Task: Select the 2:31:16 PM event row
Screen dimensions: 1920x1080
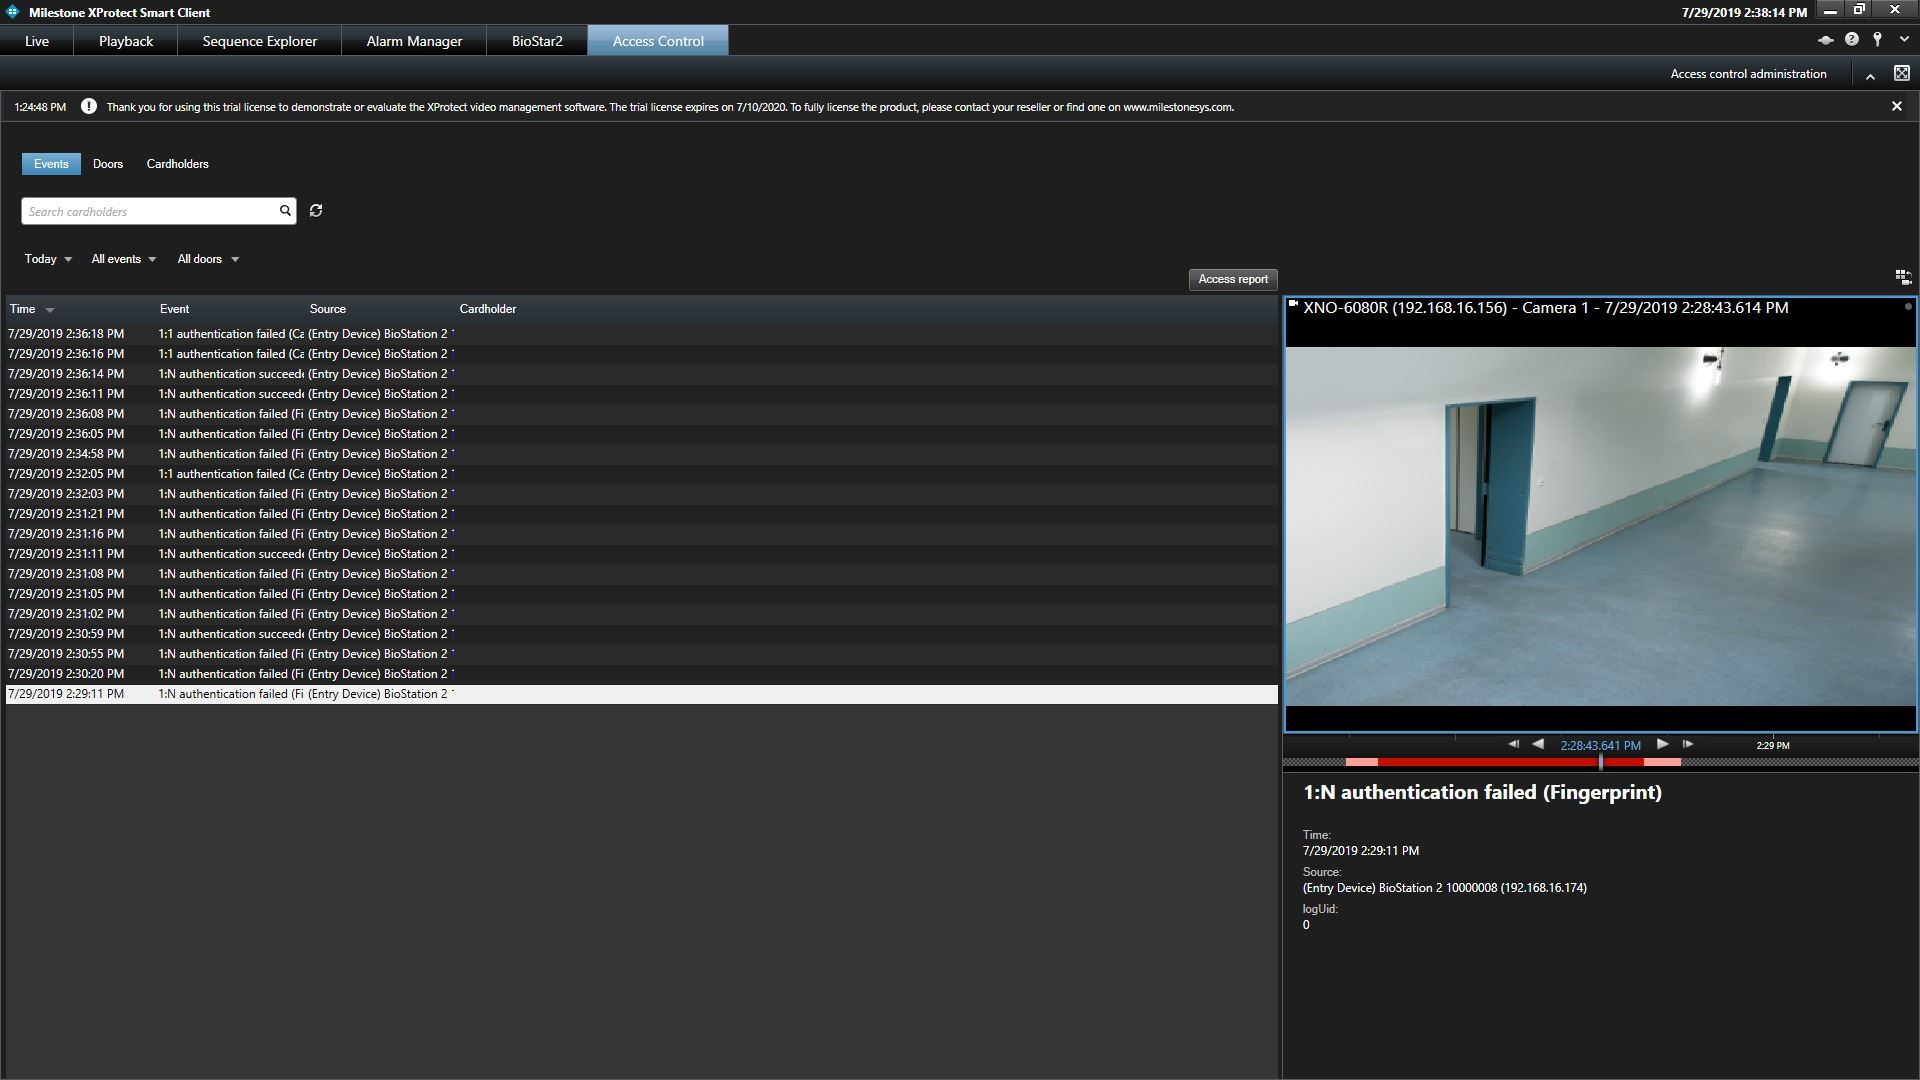Action: click(x=641, y=534)
